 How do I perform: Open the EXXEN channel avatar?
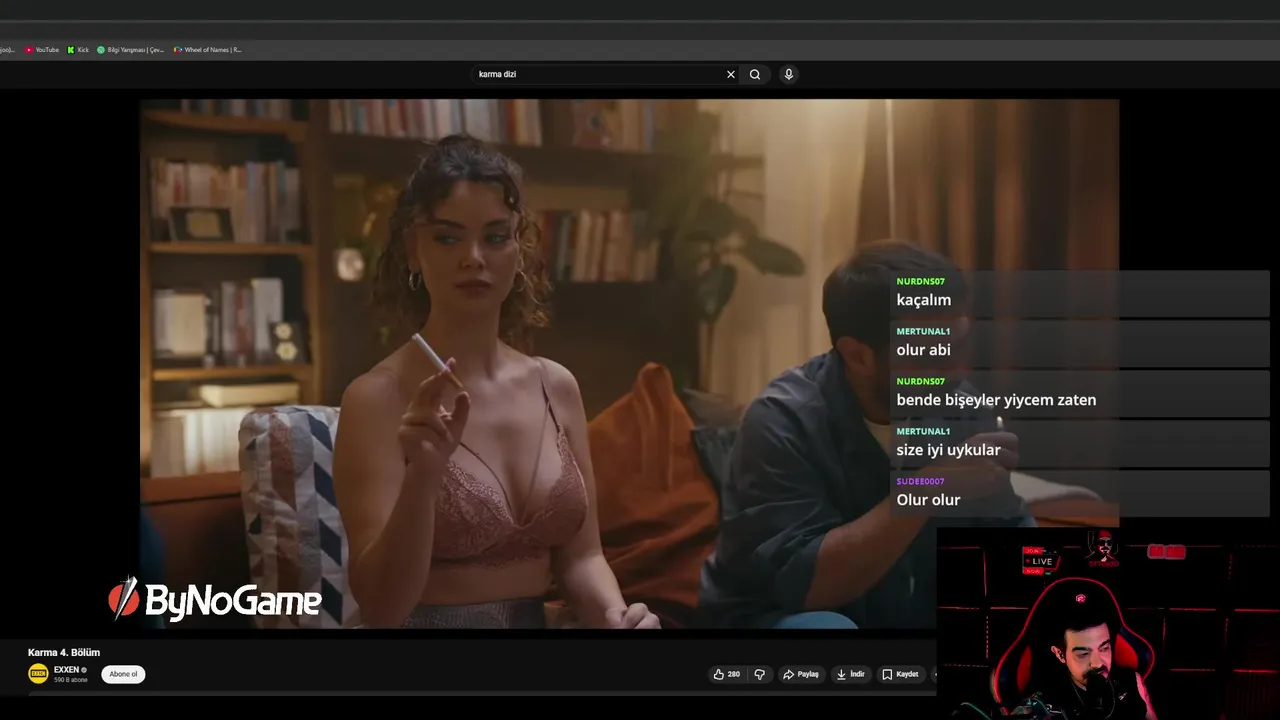pyautogui.click(x=38, y=673)
